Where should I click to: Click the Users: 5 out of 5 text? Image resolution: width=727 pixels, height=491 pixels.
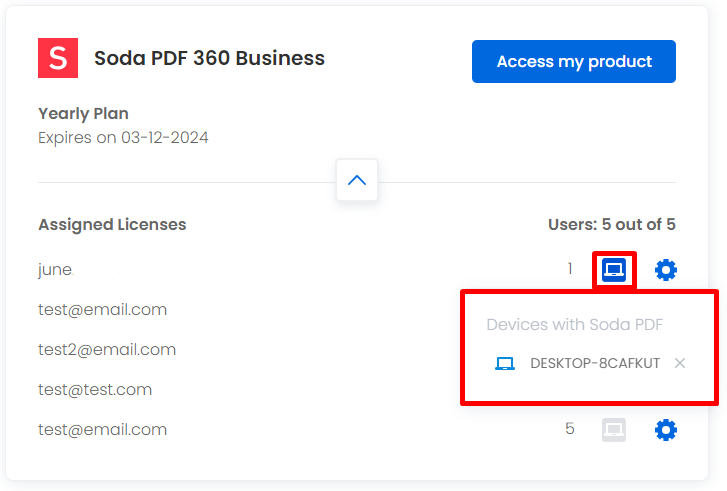click(612, 224)
